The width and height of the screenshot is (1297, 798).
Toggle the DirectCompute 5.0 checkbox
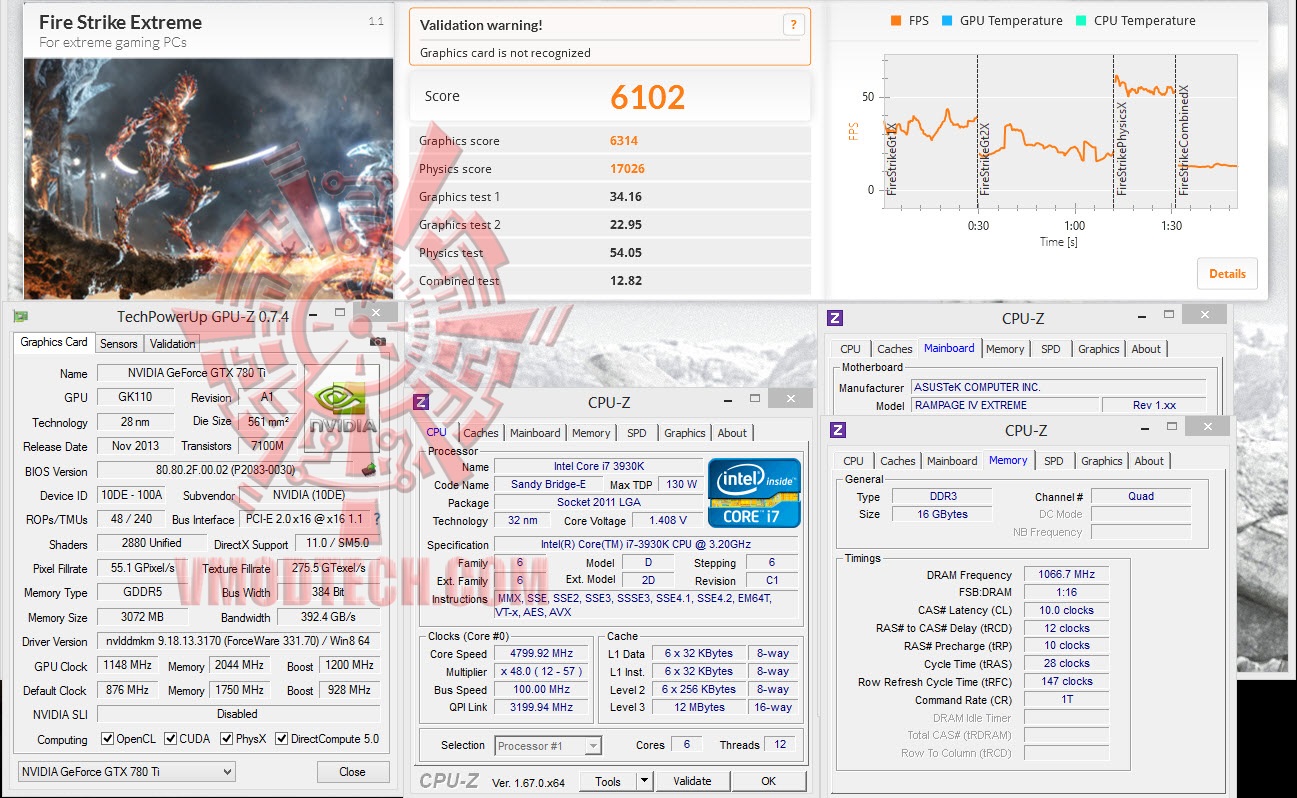coord(282,739)
